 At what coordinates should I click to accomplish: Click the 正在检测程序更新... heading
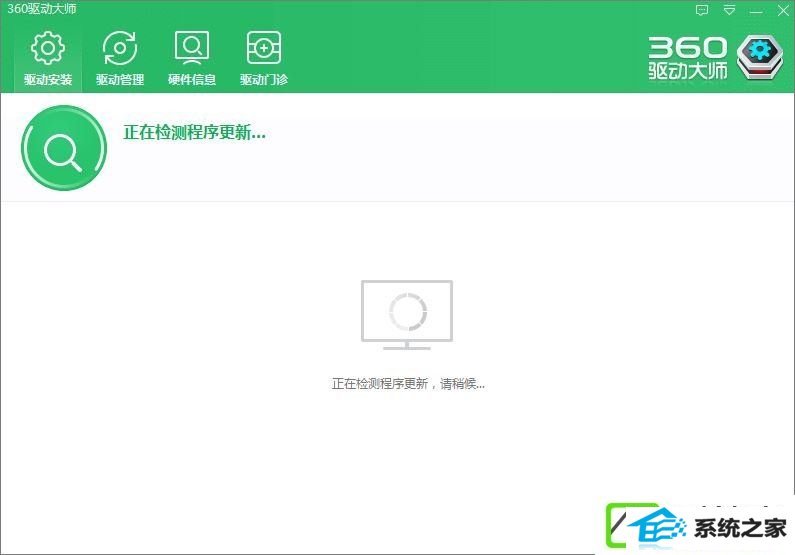click(194, 132)
